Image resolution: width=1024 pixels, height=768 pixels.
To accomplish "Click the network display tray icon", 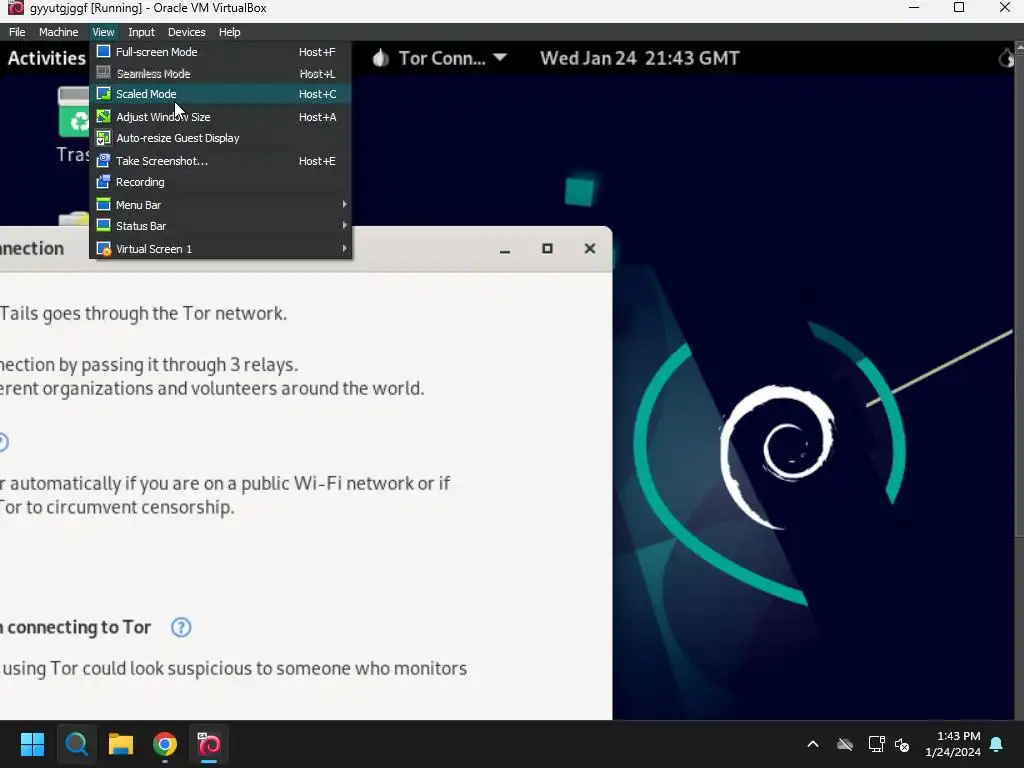I will pos(876,744).
